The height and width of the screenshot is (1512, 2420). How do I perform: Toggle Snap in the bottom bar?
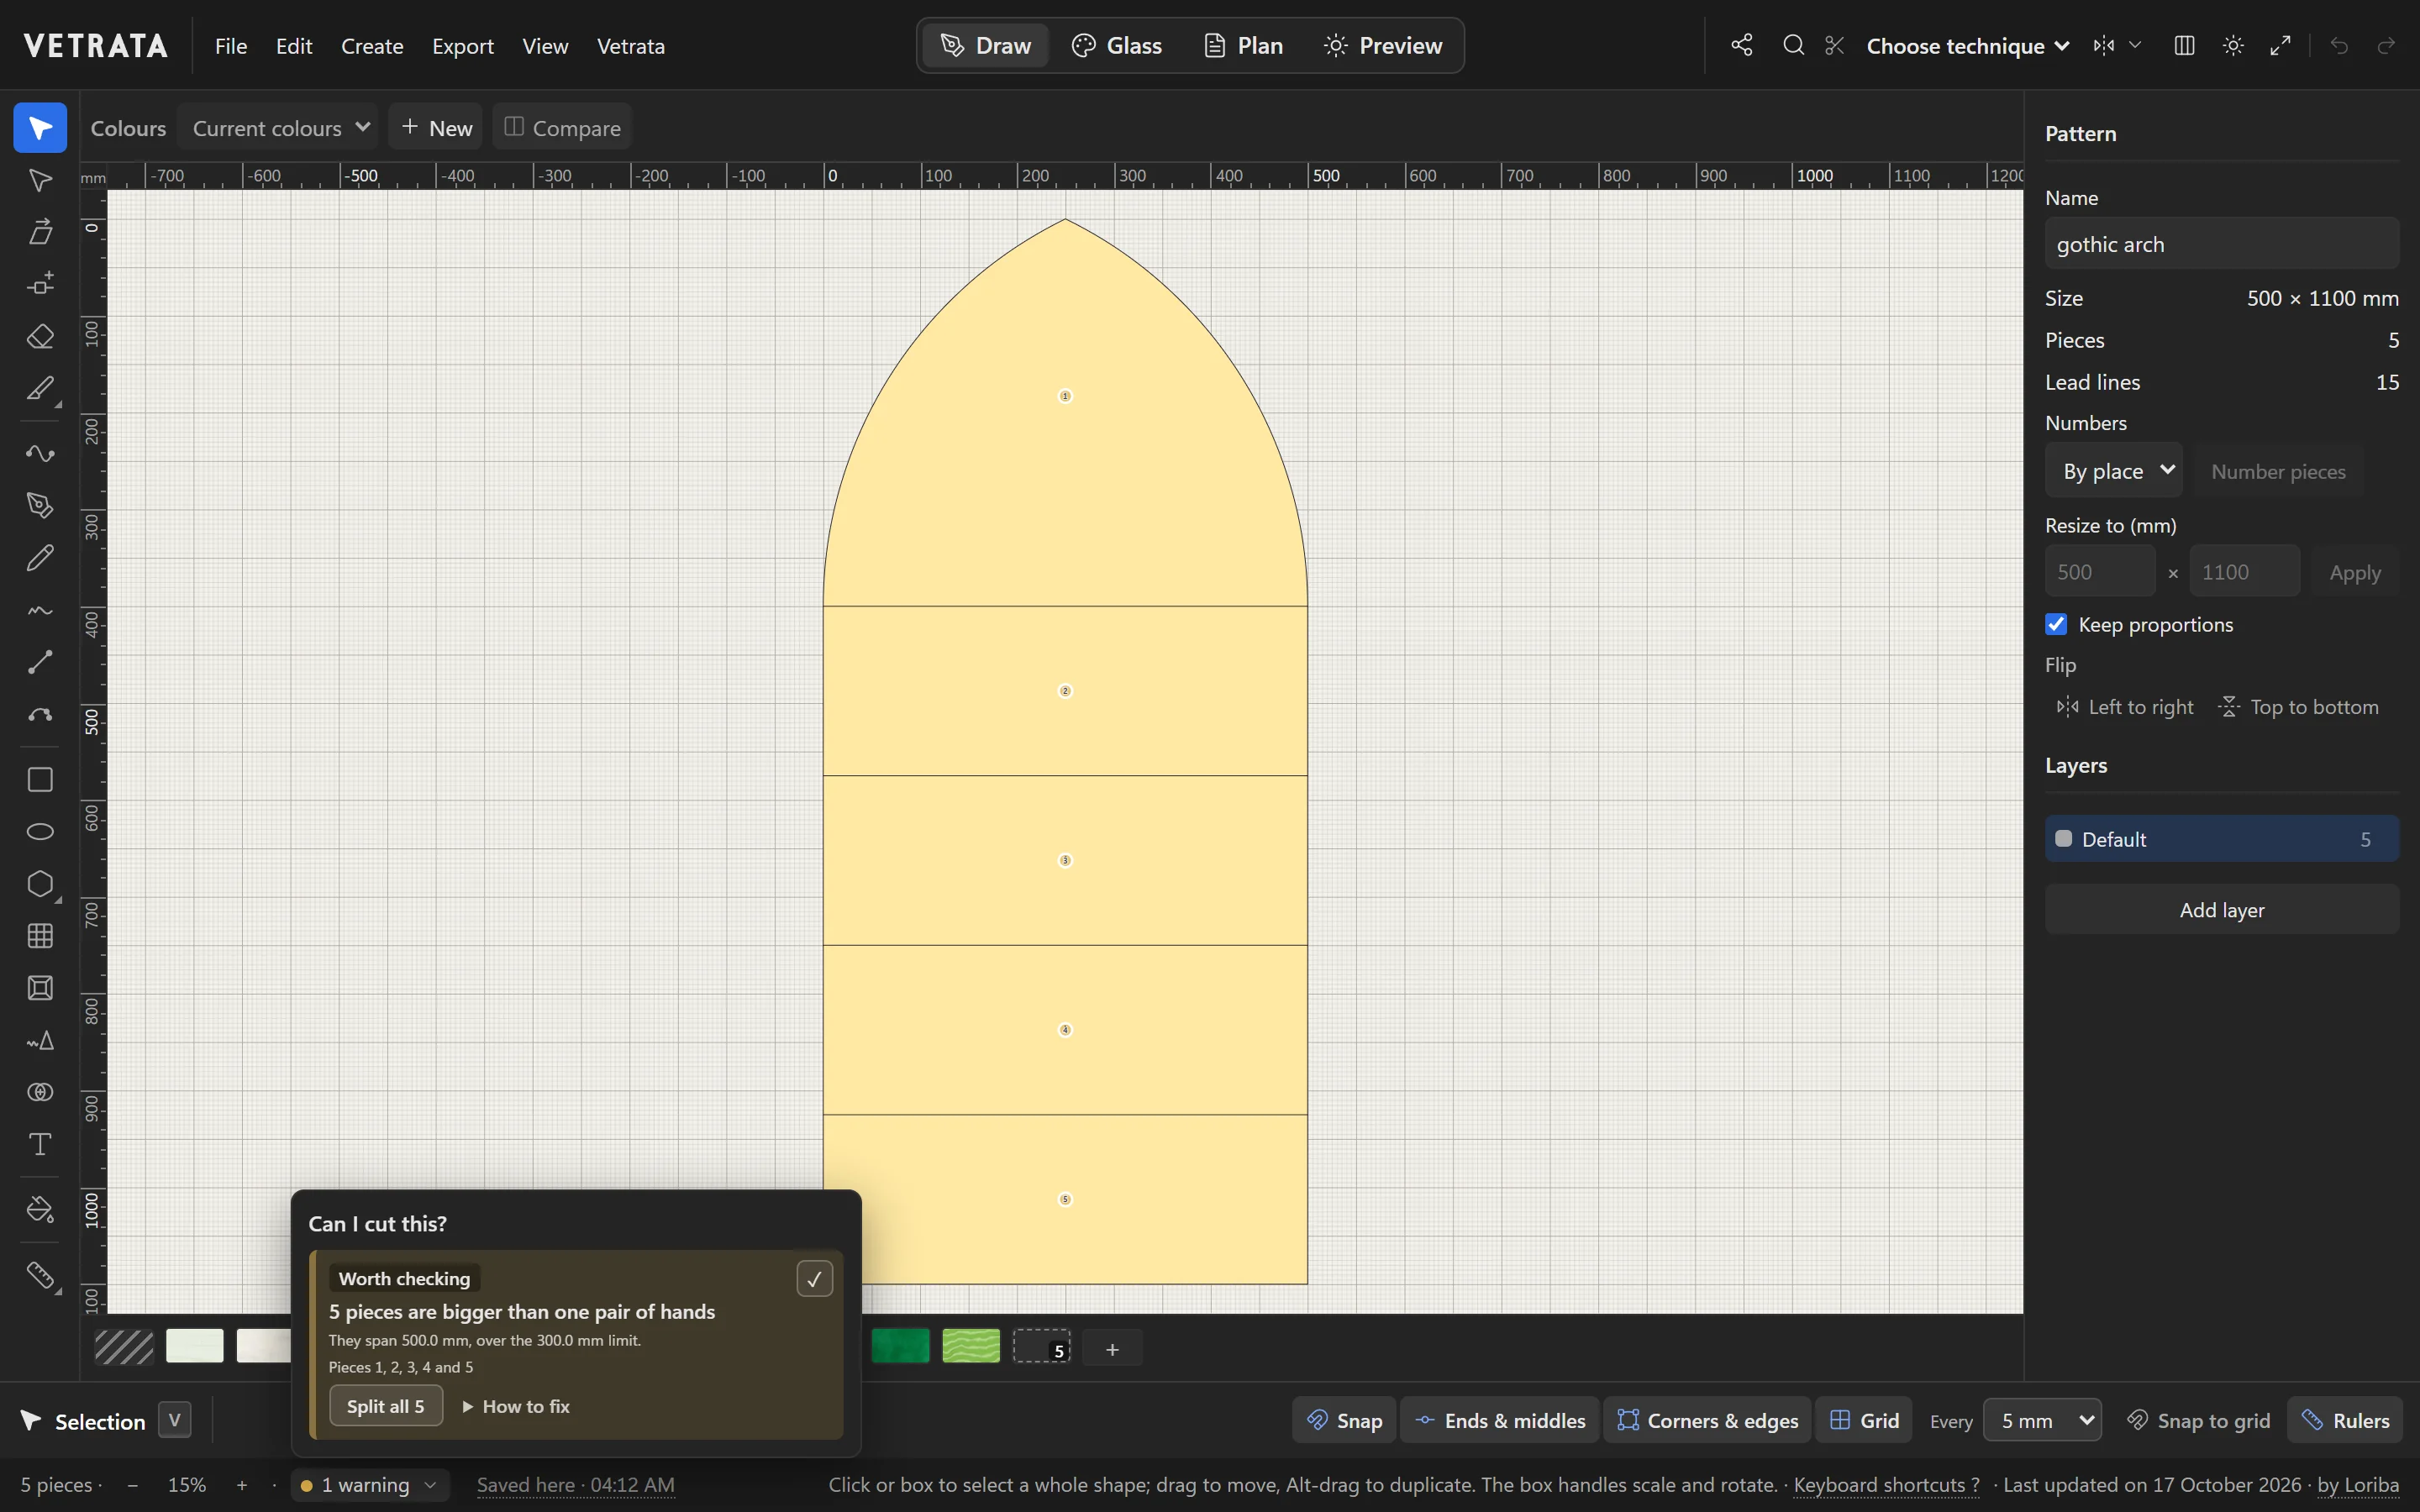pos(1345,1420)
